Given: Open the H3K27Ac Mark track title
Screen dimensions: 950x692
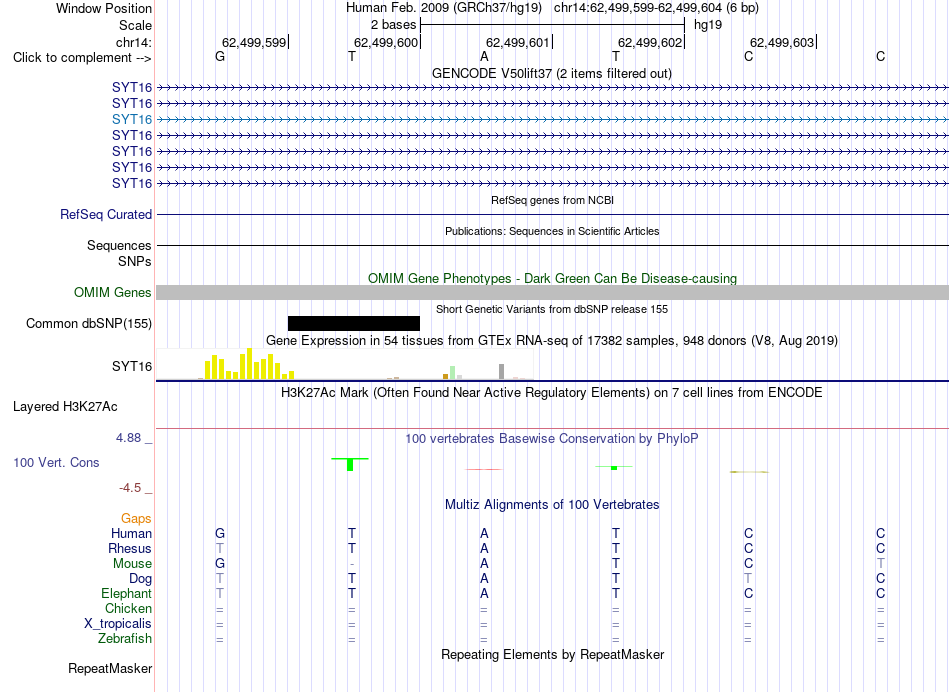Looking at the screenshot, I should 551,393.
